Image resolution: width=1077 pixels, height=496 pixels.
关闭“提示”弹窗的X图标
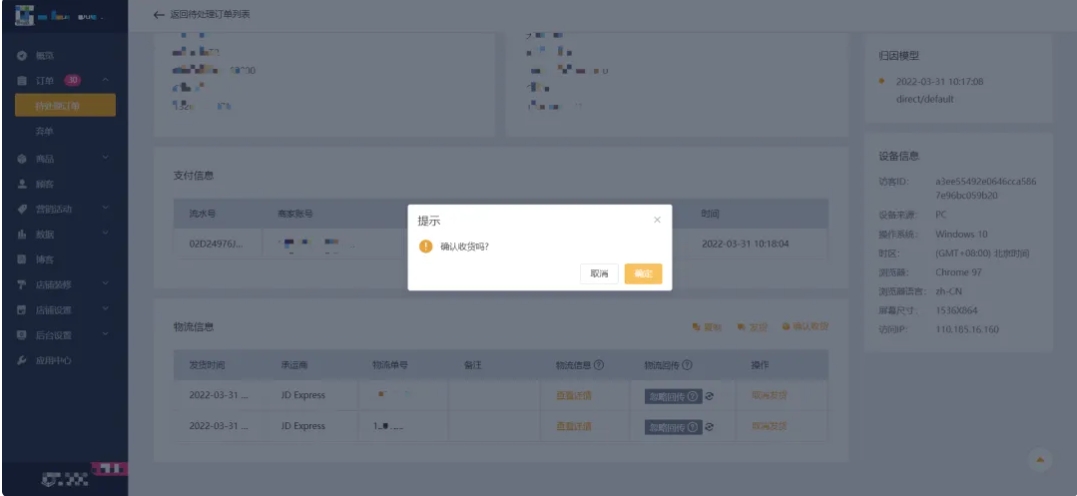pos(657,220)
